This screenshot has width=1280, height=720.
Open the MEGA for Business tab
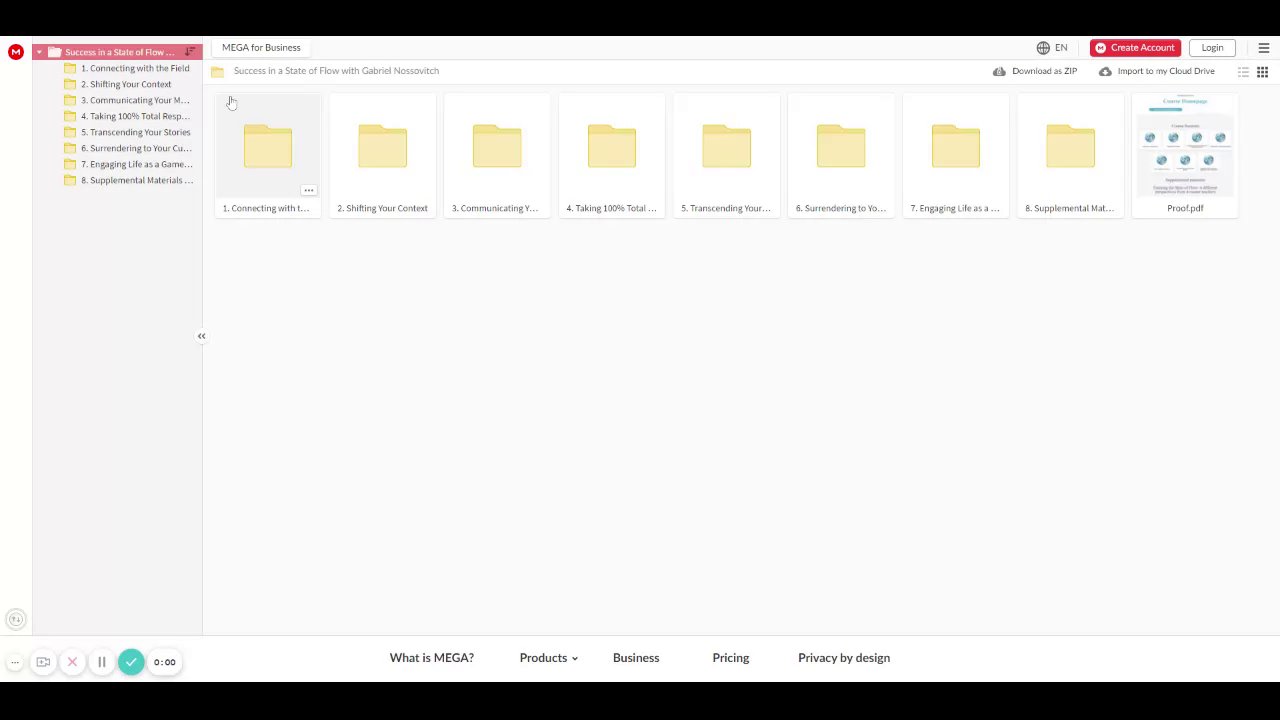coord(261,48)
